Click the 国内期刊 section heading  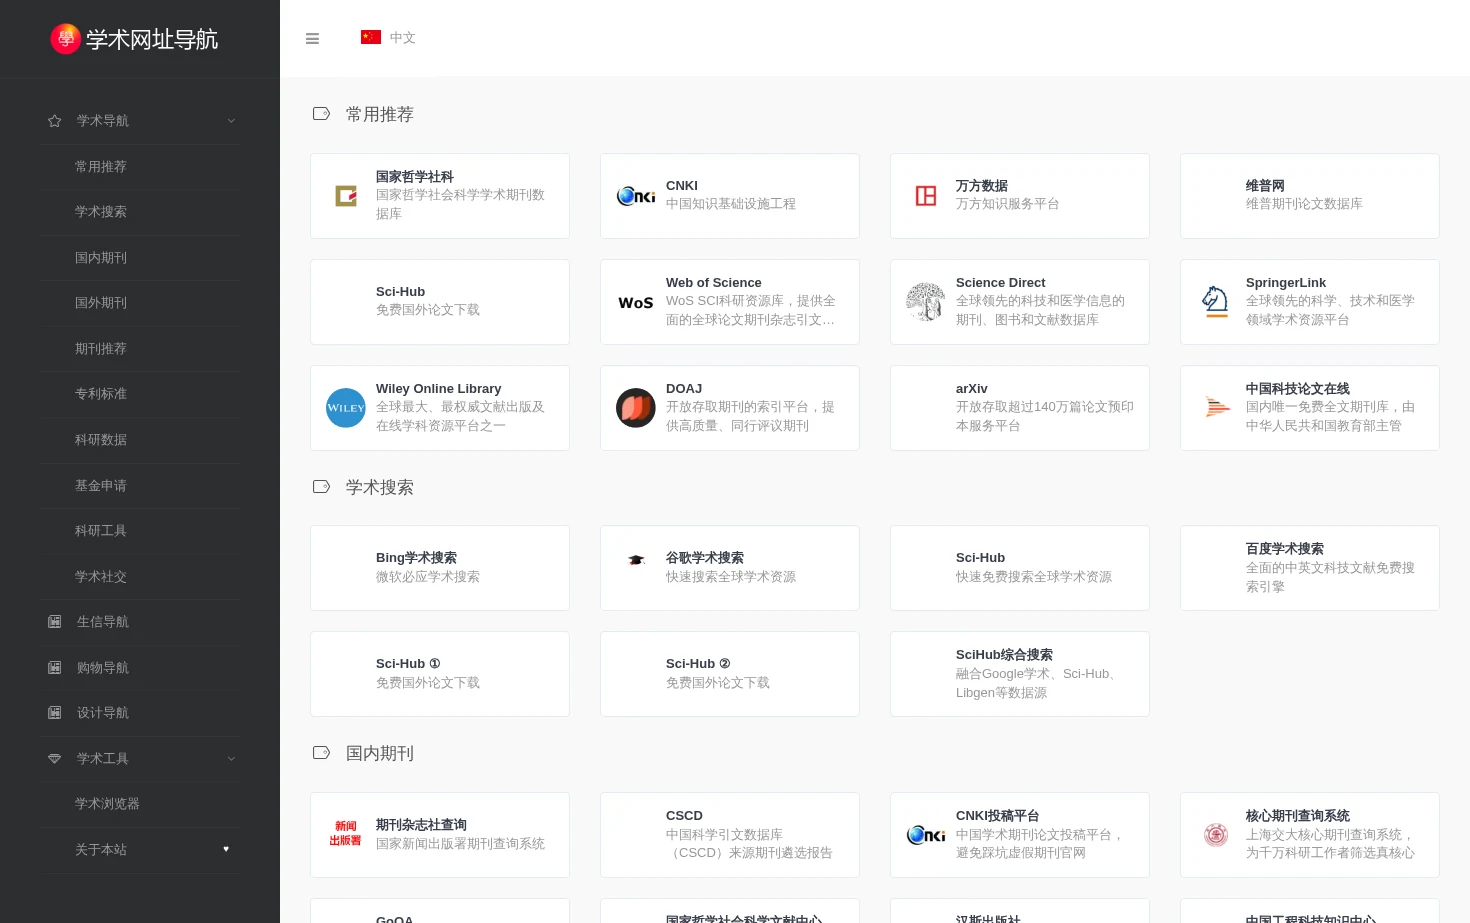(380, 753)
